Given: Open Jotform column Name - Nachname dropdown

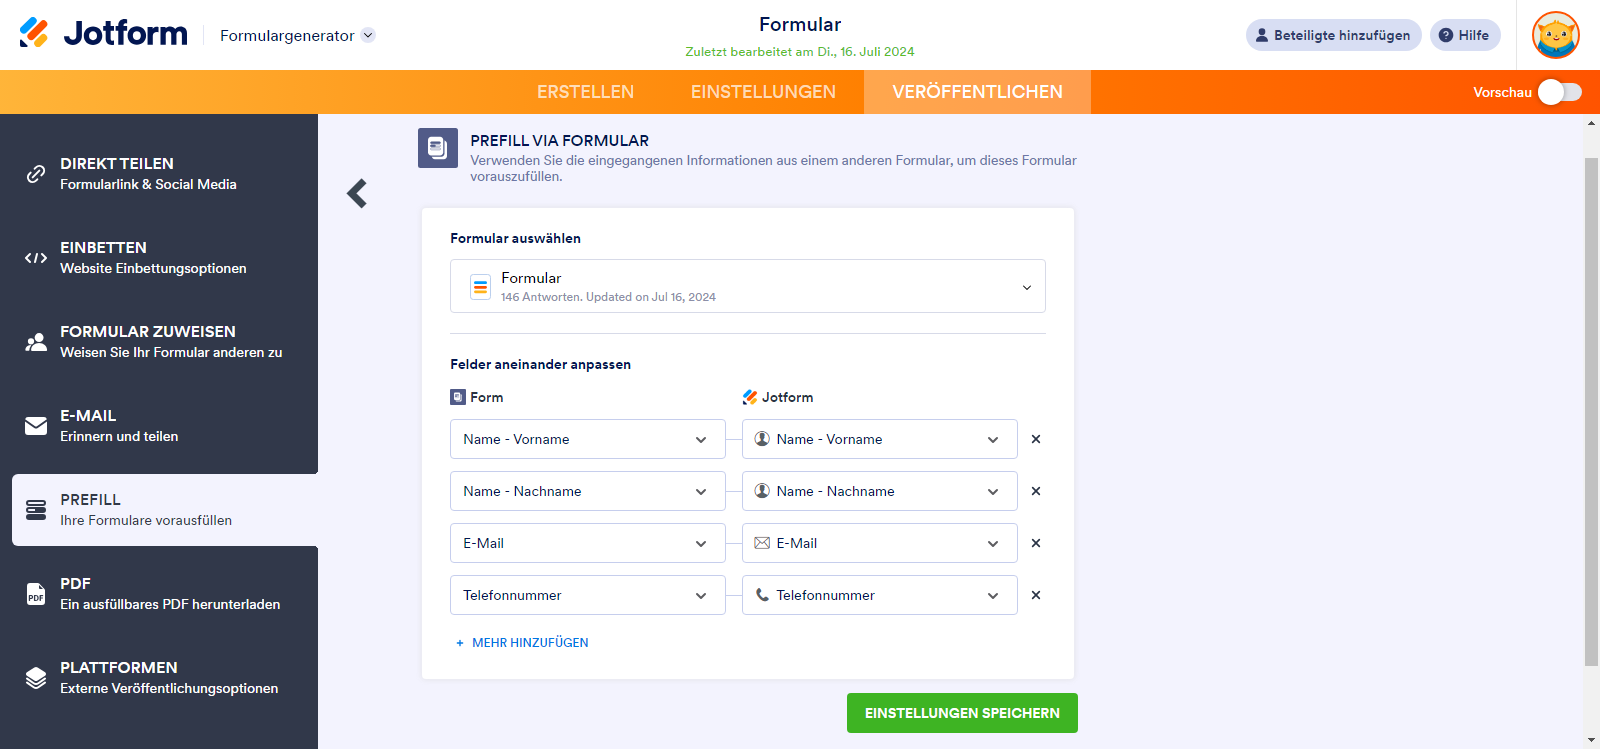Looking at the screenshot, I should [x=880, y=491].
